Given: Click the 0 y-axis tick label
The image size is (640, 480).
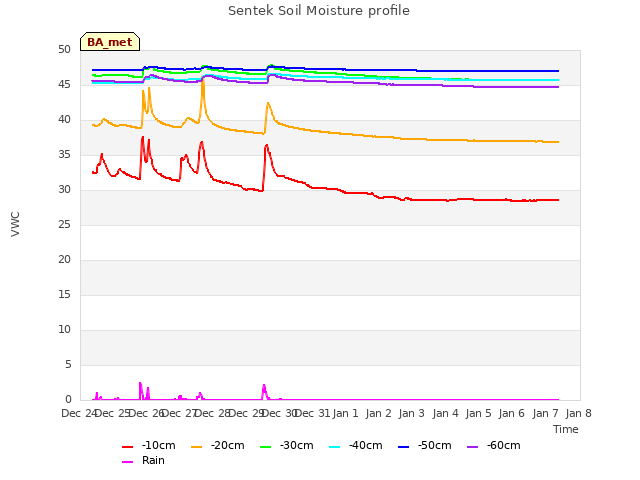Looking at the screenshot, I should click(x=68, y=400).
